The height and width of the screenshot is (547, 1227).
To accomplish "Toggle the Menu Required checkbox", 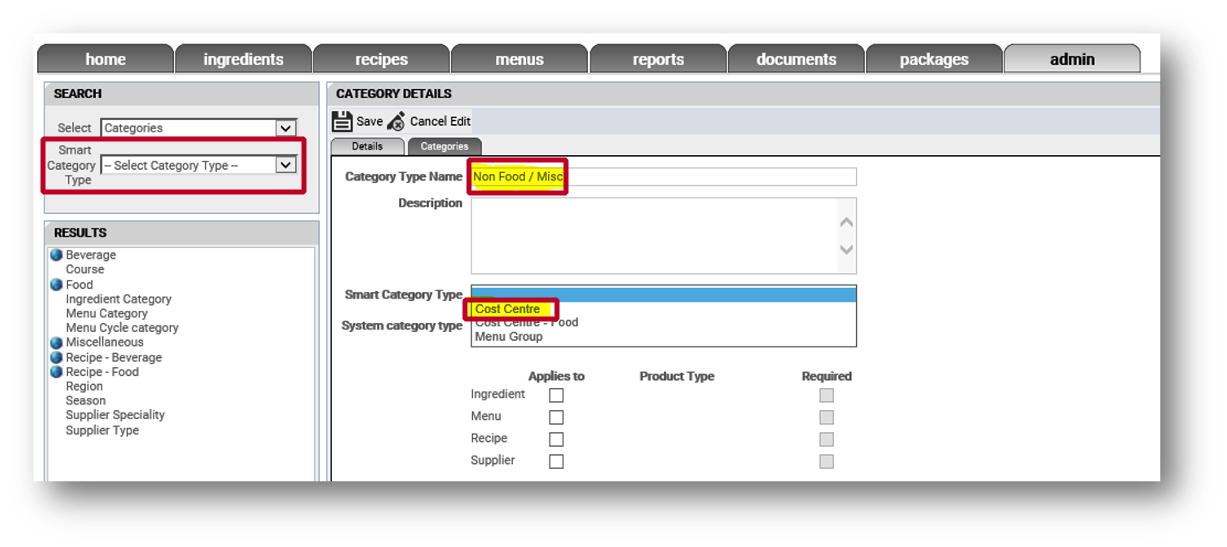I will pos(826,417).
